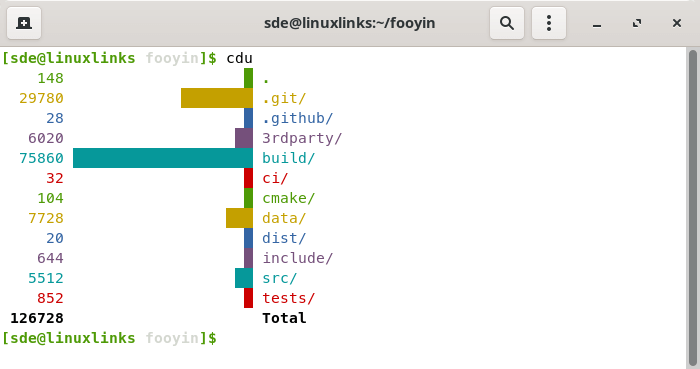Click the blue size value 28
700x369 pixels.
tap(55, 118)
